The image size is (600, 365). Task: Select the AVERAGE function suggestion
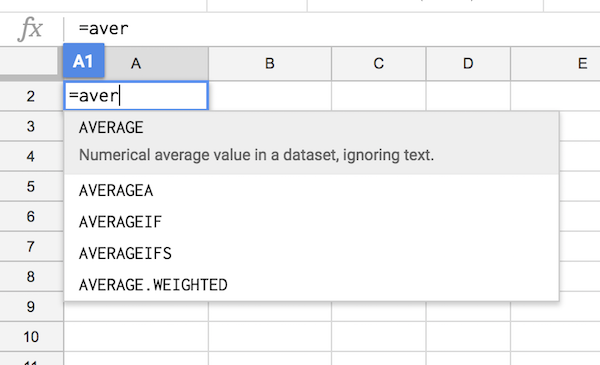311,143
